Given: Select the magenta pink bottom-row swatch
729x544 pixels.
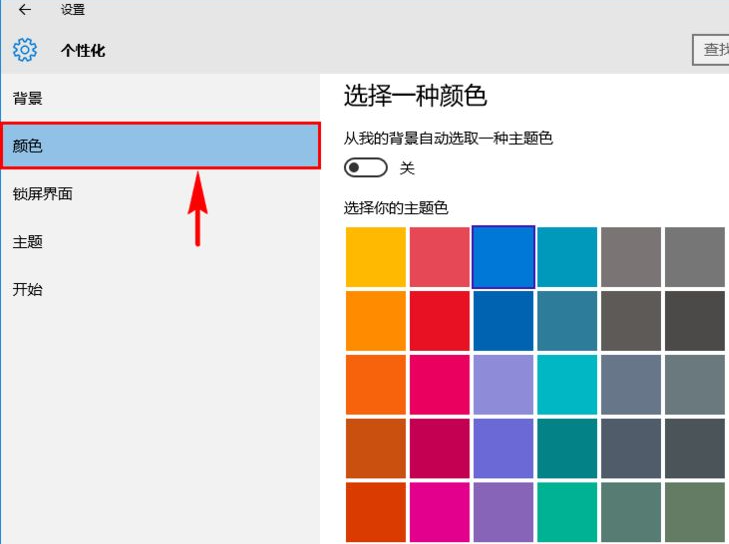Looking at the screenshot, I should (x=439, y=512).
